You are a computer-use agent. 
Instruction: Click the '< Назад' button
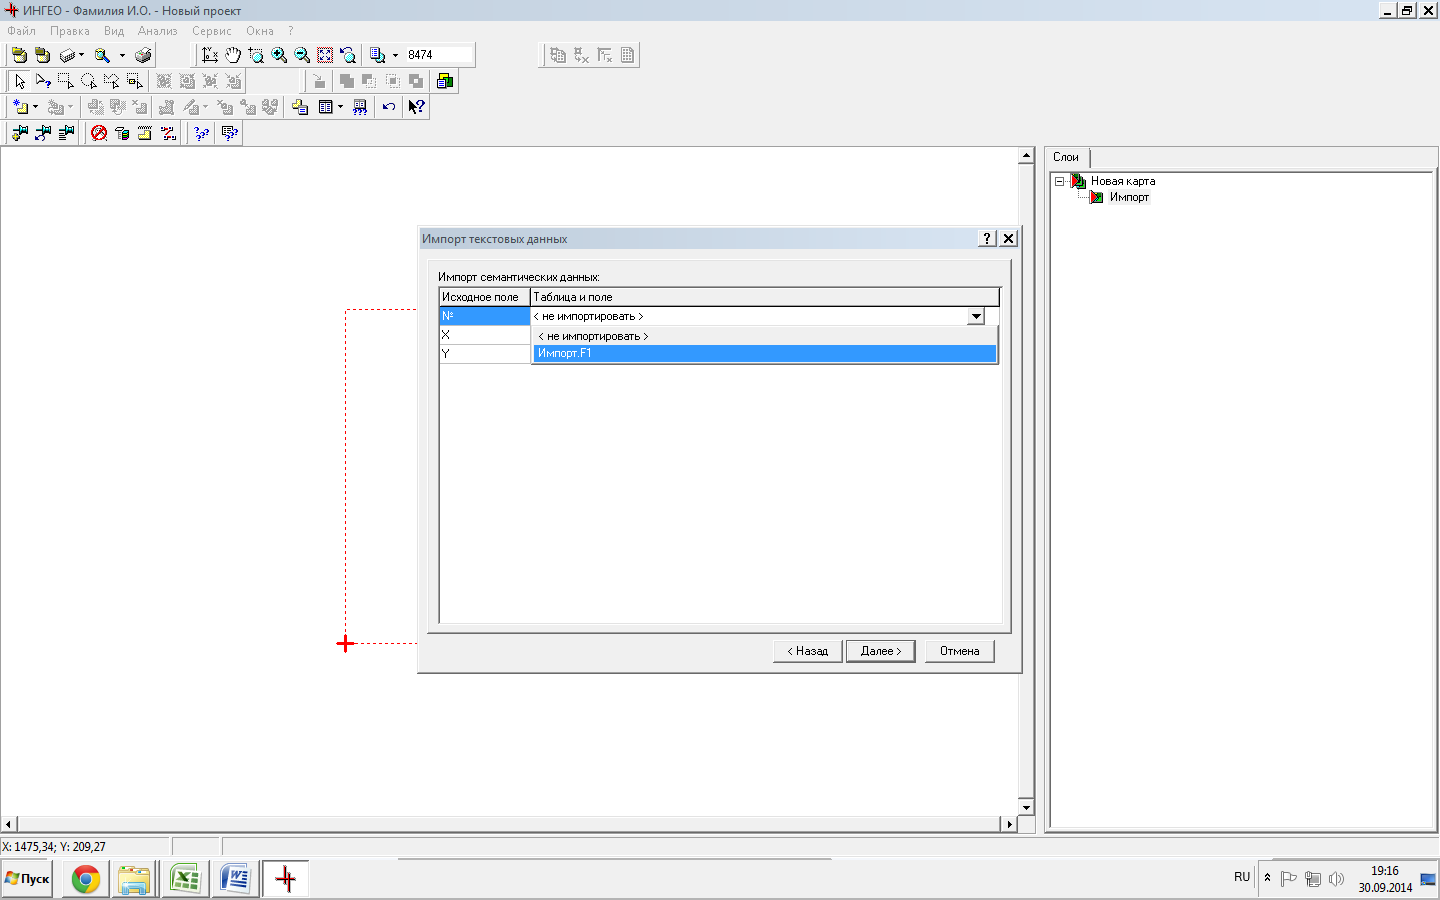[x=808, y=651]
